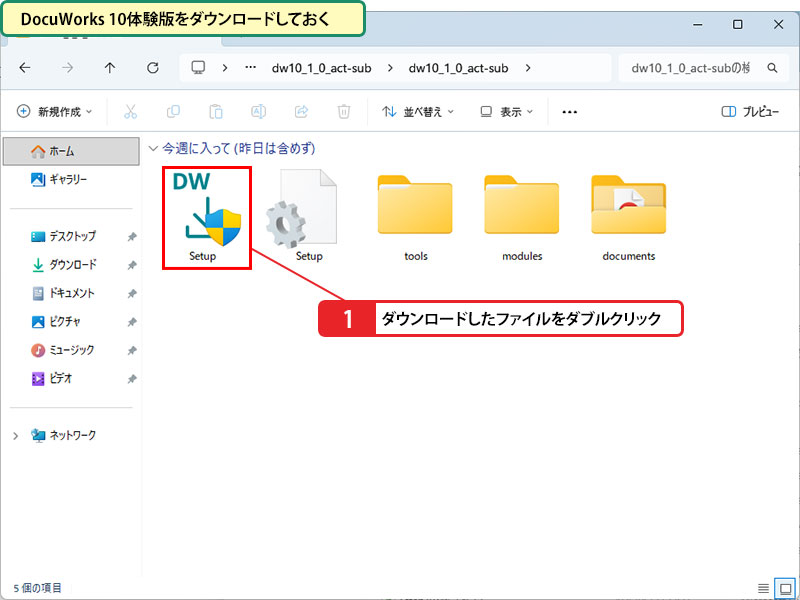Open the modules folder
The image size is (800, 600).
click(x=522, y=218)
